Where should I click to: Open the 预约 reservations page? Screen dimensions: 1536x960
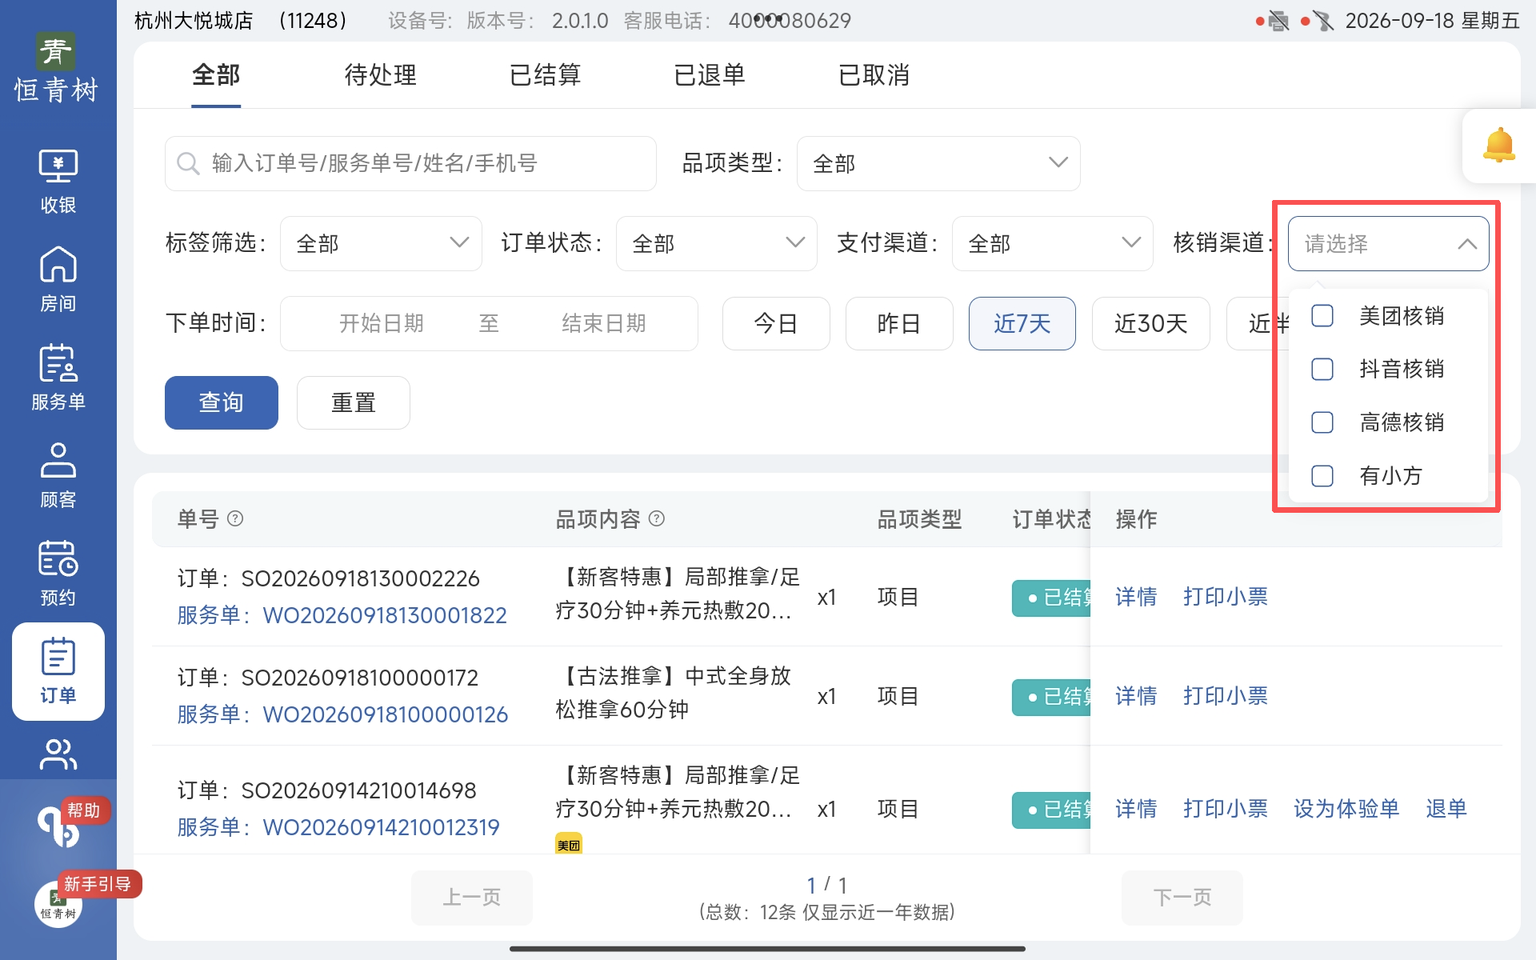click(58, 574)
